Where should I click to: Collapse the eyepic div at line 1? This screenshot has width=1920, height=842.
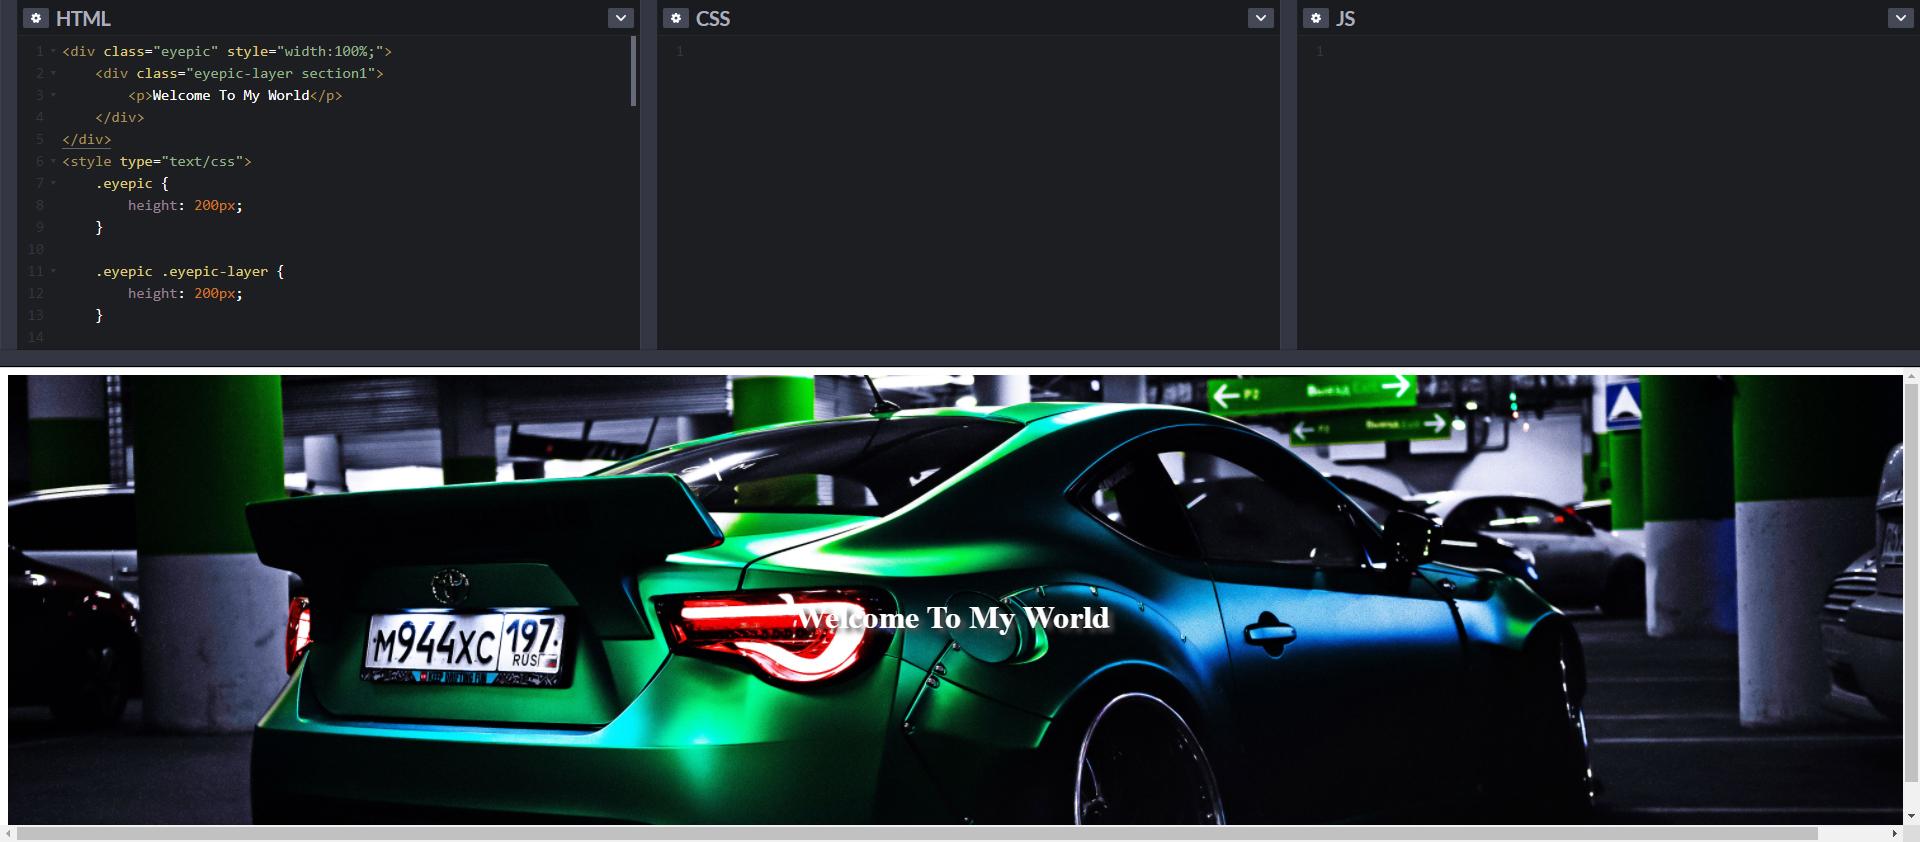[x=53, y=51]
